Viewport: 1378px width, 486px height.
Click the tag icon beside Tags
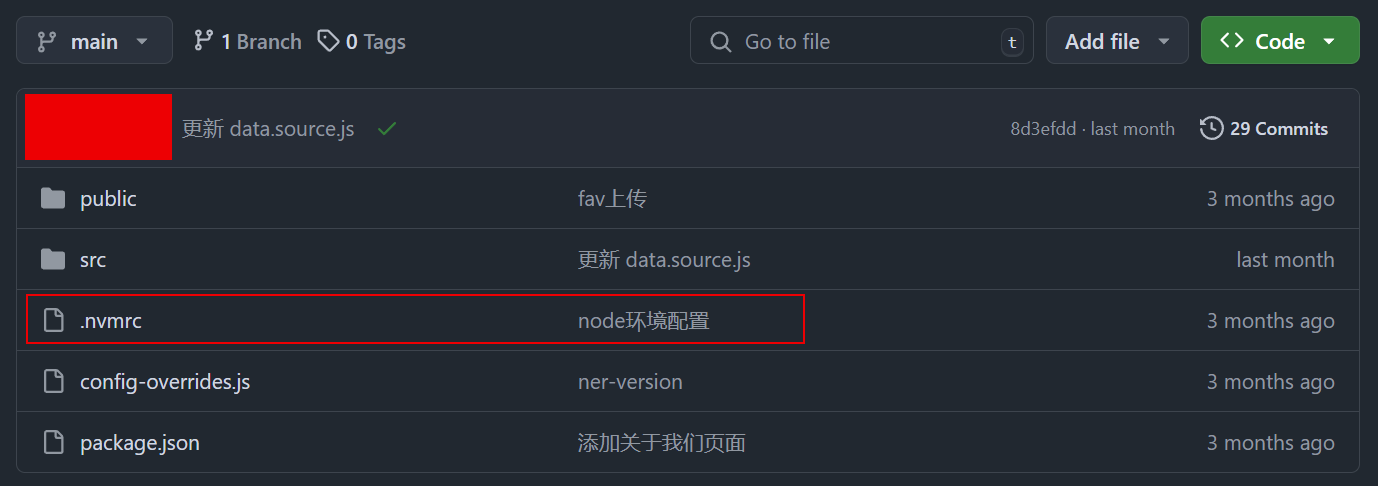click(x=328, y=41)
